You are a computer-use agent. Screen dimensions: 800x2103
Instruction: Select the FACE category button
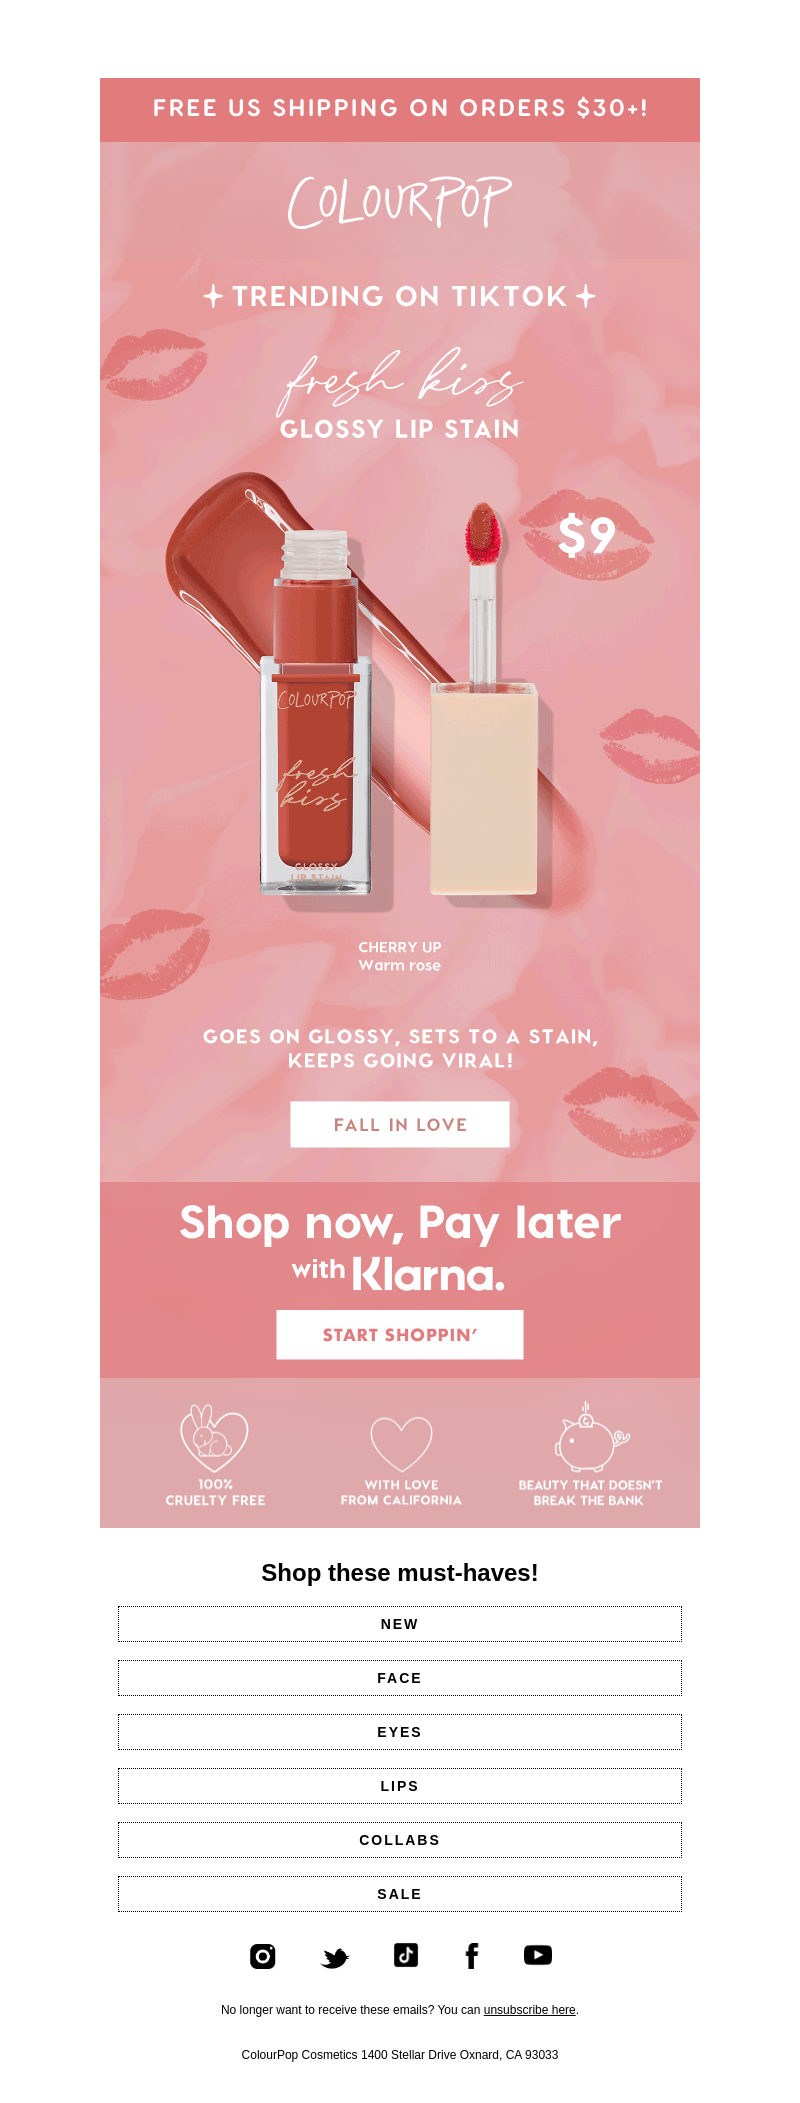[400, 1678]
